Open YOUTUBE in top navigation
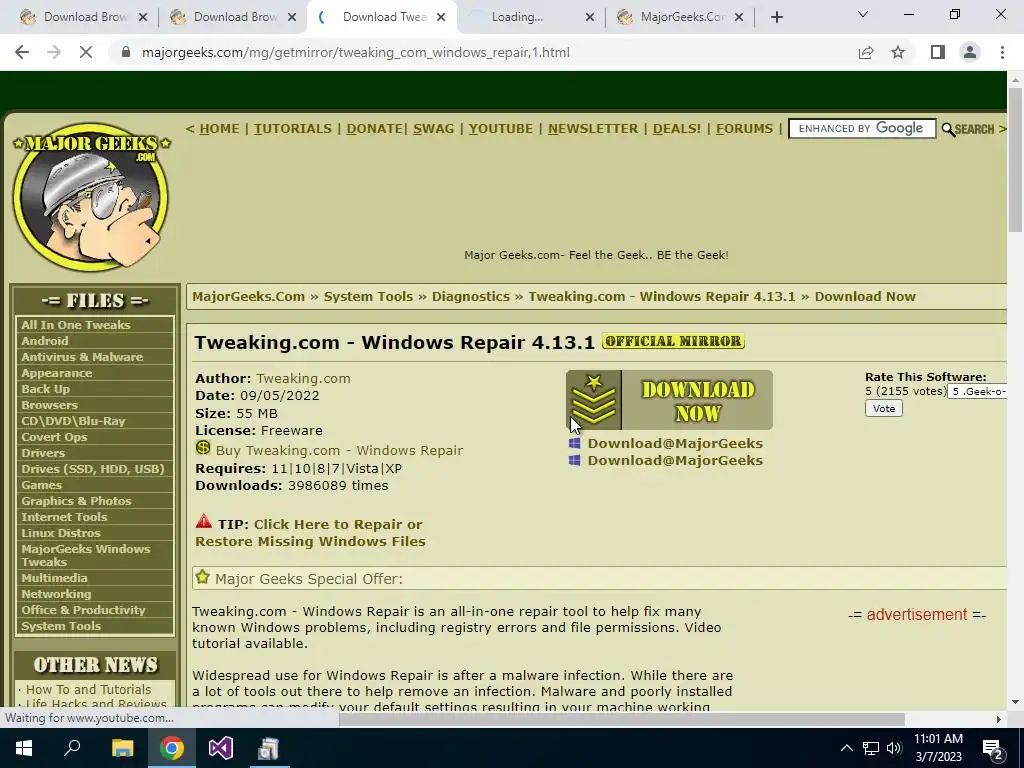The height and width of the screenshot is (768, 1024). (501, 129)
